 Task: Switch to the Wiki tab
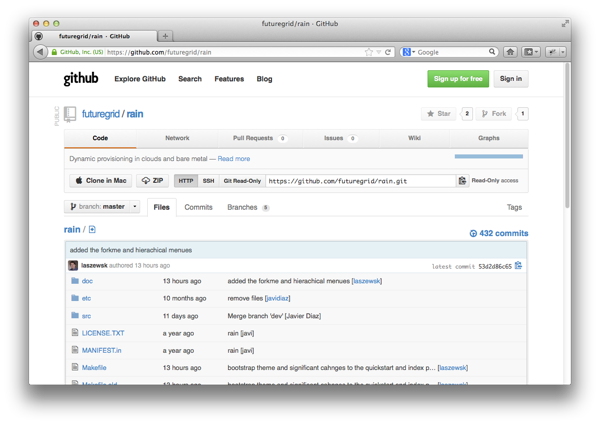414,138
